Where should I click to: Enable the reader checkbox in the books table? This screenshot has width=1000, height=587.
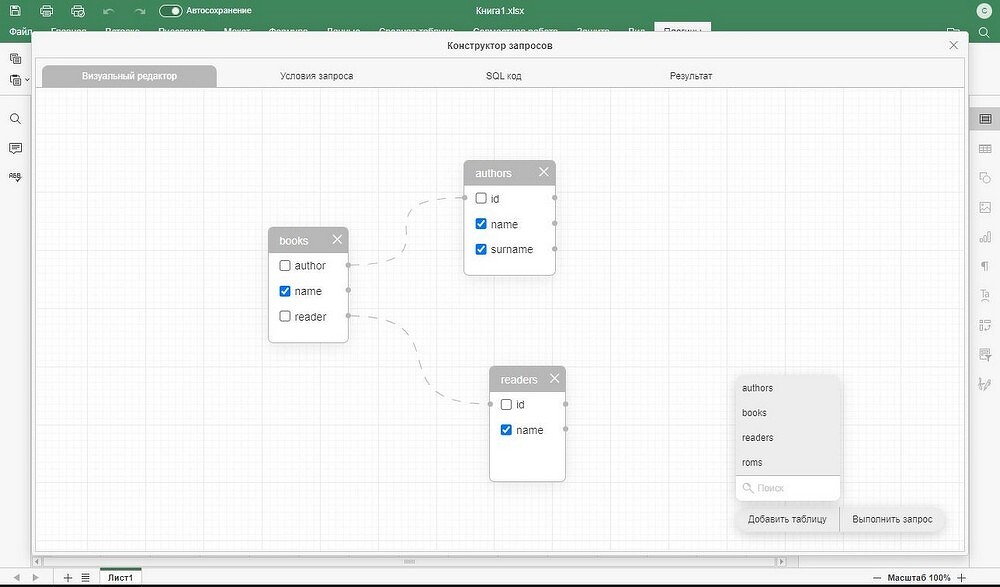(x=285, y=316)
